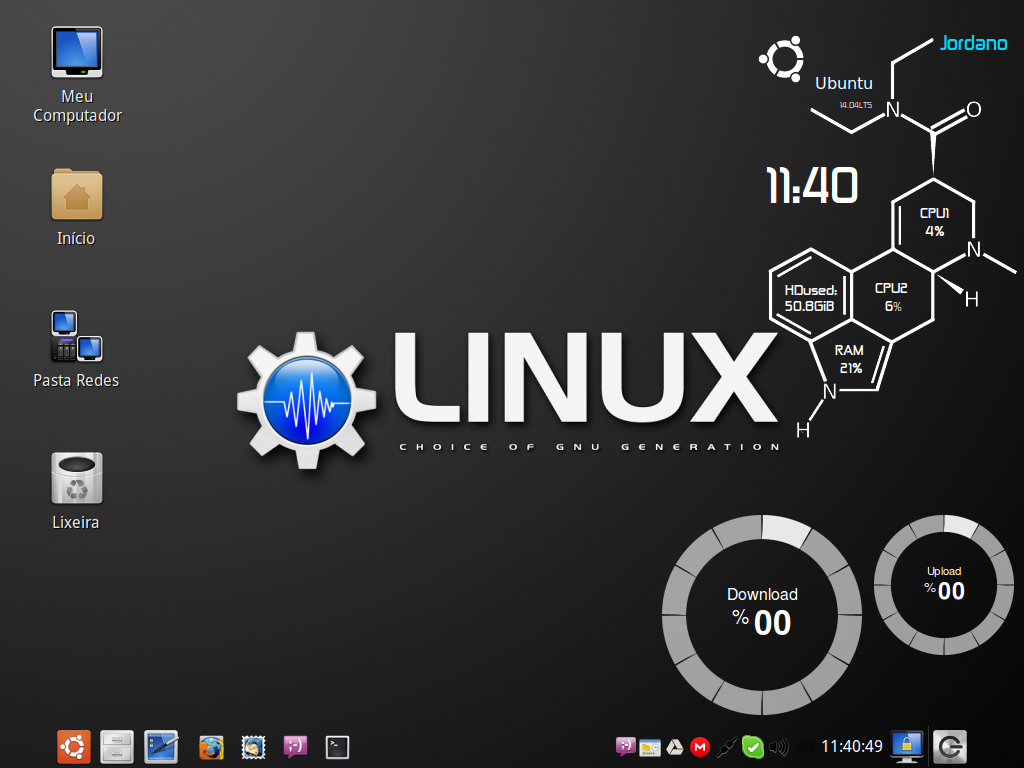Click the Google Drive tray icon

point(675,747)
